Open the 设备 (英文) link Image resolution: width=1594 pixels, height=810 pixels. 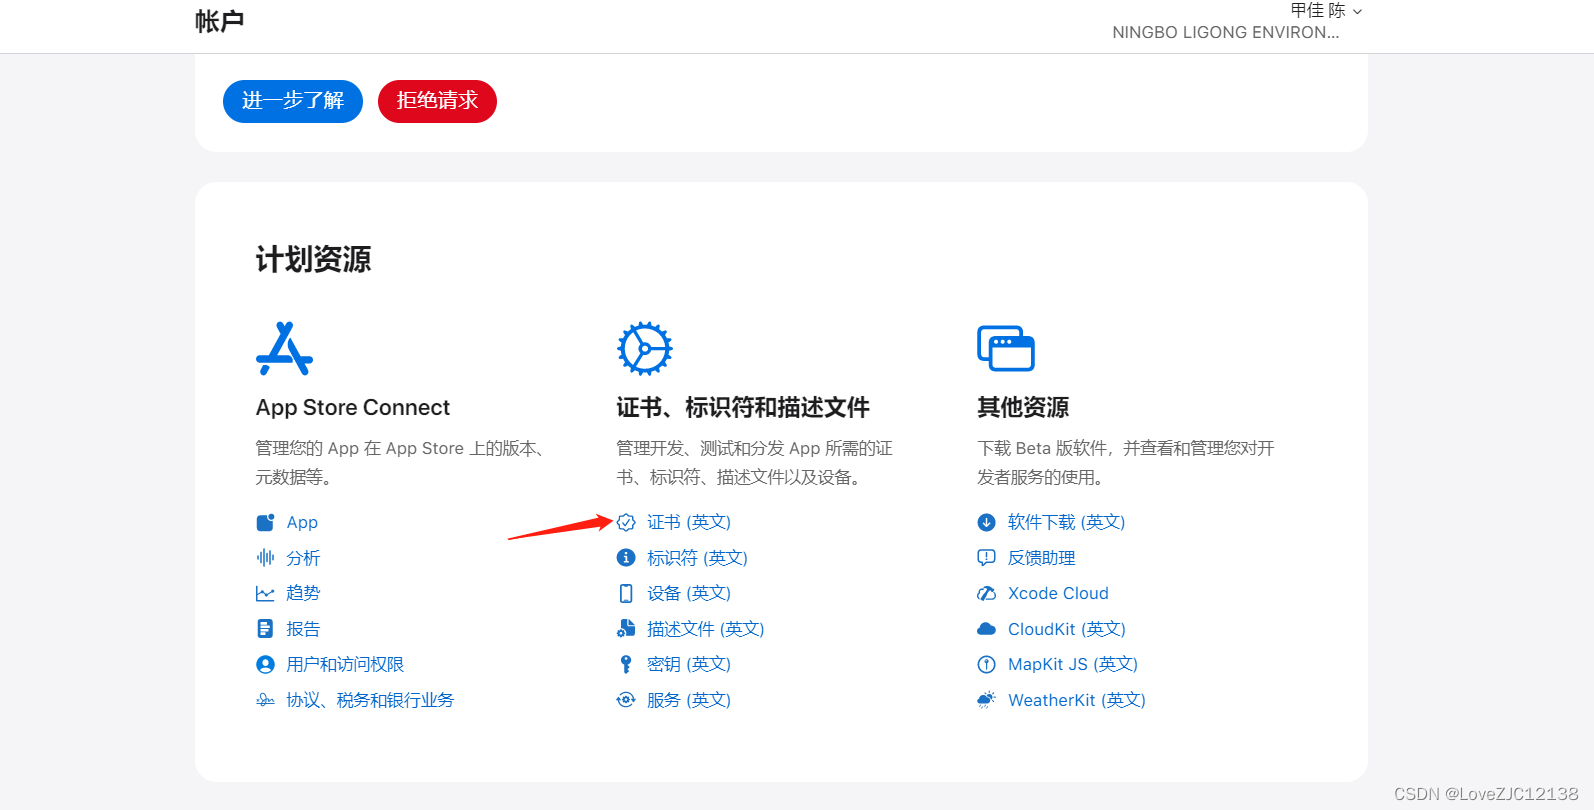point(689,593)
